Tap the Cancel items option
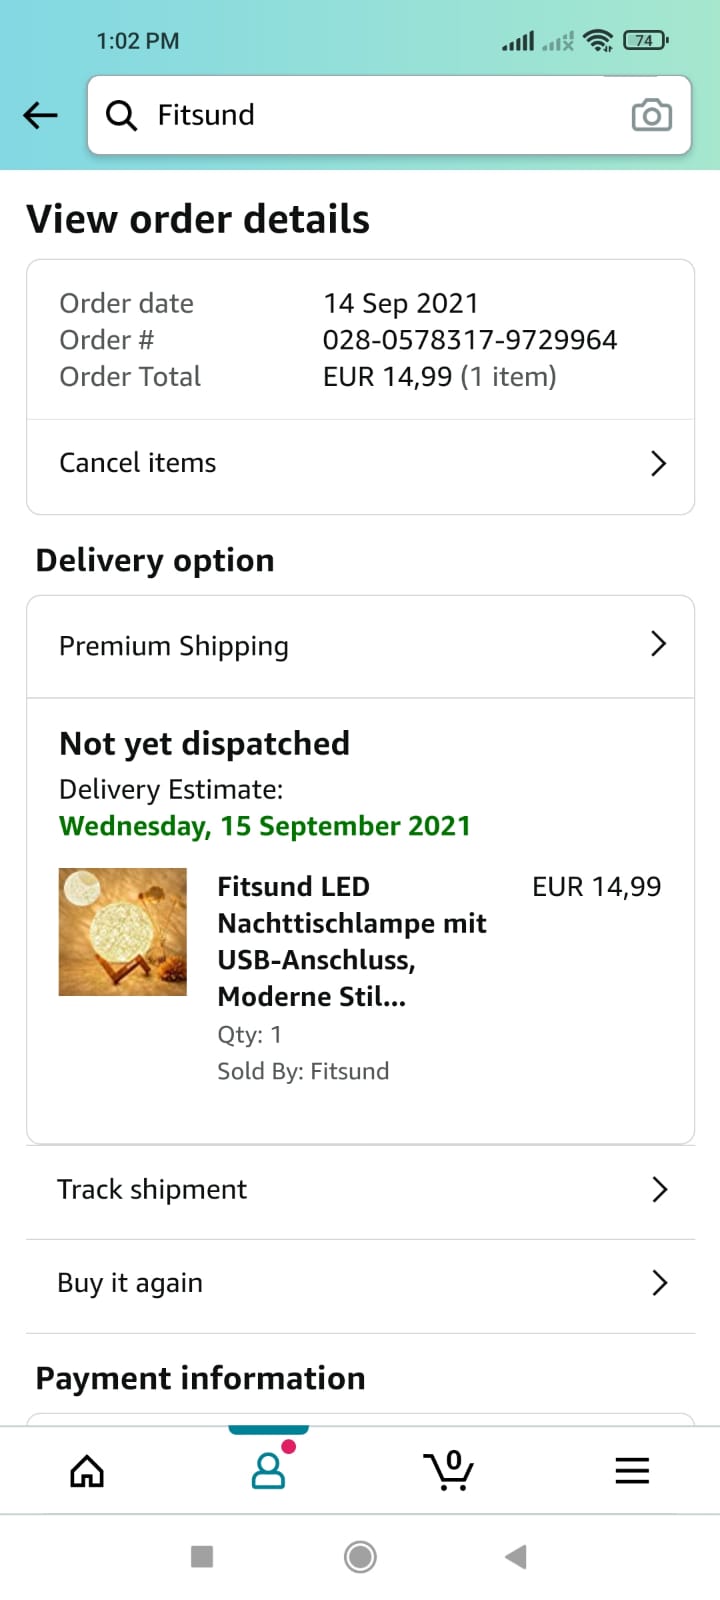Viewport: 720px width, 1600px height. (138, 463)
